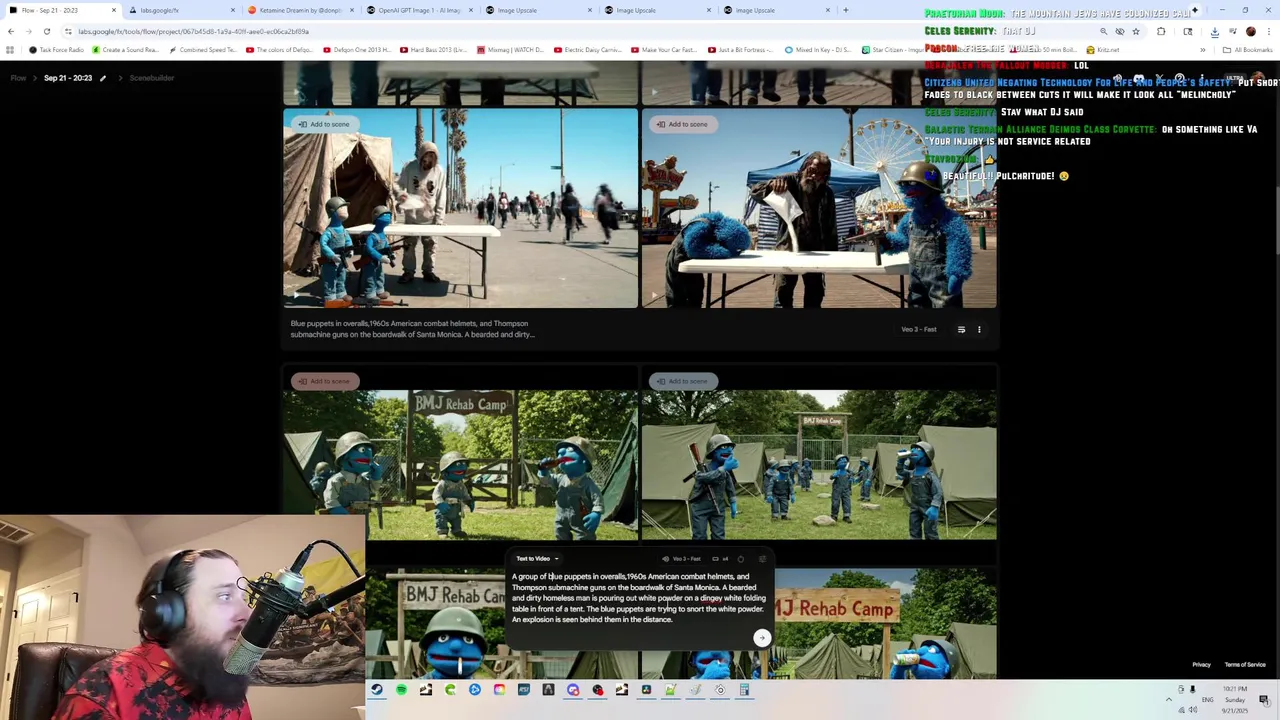Click the ENG language indicator
Screen dimensions: 1280x720
(x=1206, y=699)
